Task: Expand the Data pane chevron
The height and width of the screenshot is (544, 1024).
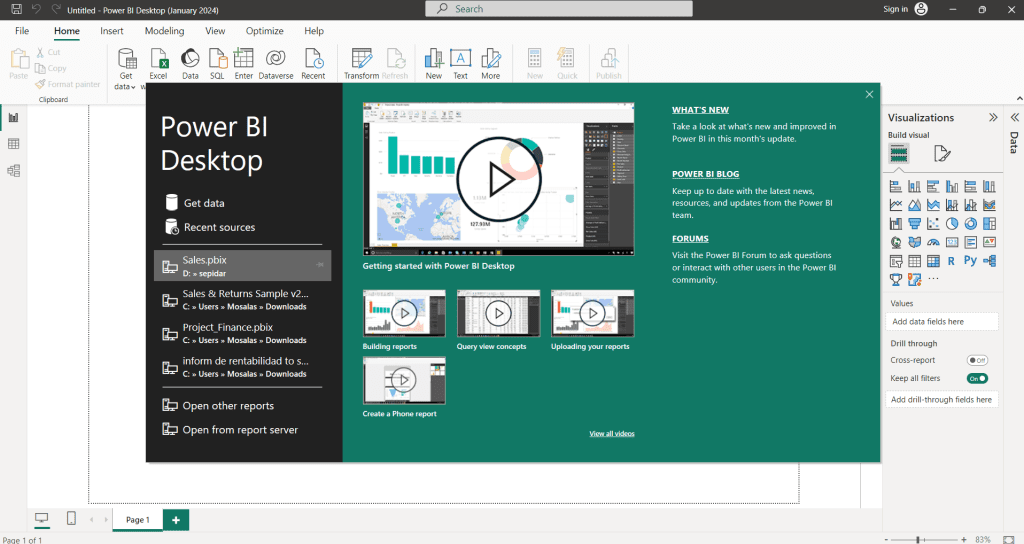Action: pyautogui.click(x=1015, y=118)
